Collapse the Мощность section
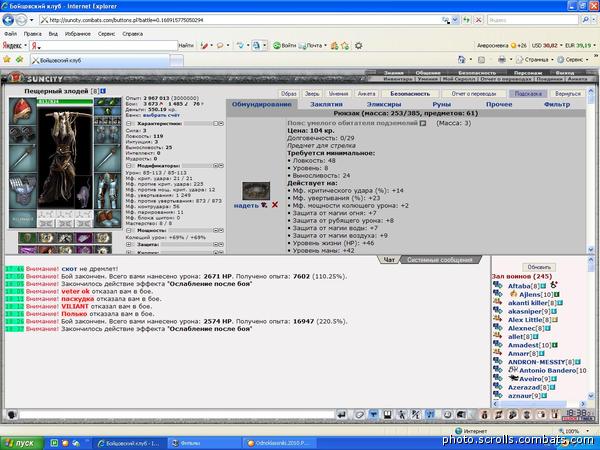 click(129, 230)
